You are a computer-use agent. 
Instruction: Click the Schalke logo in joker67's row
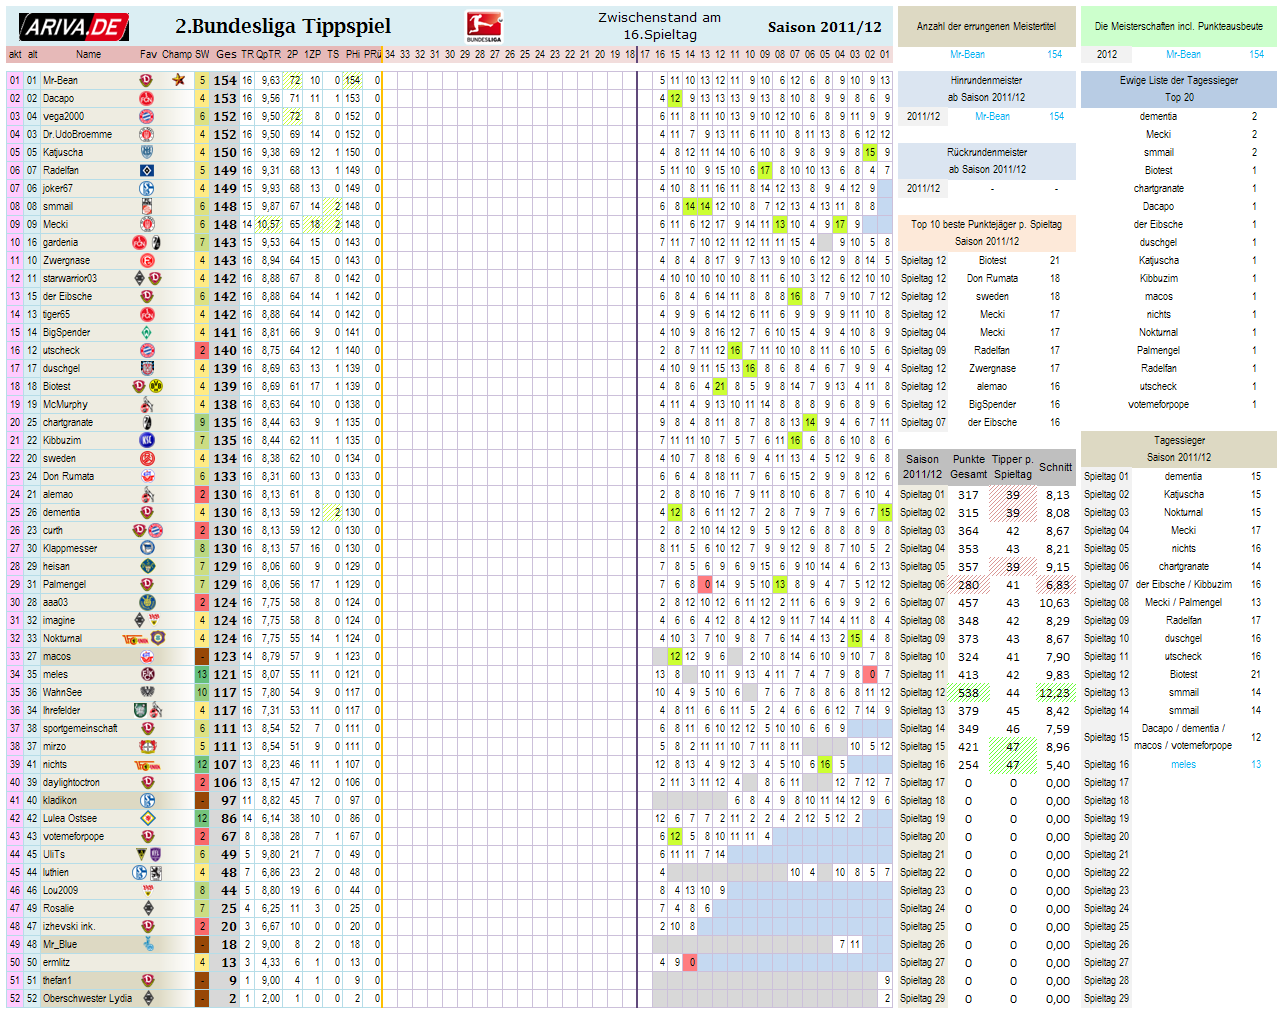point(146,188)
